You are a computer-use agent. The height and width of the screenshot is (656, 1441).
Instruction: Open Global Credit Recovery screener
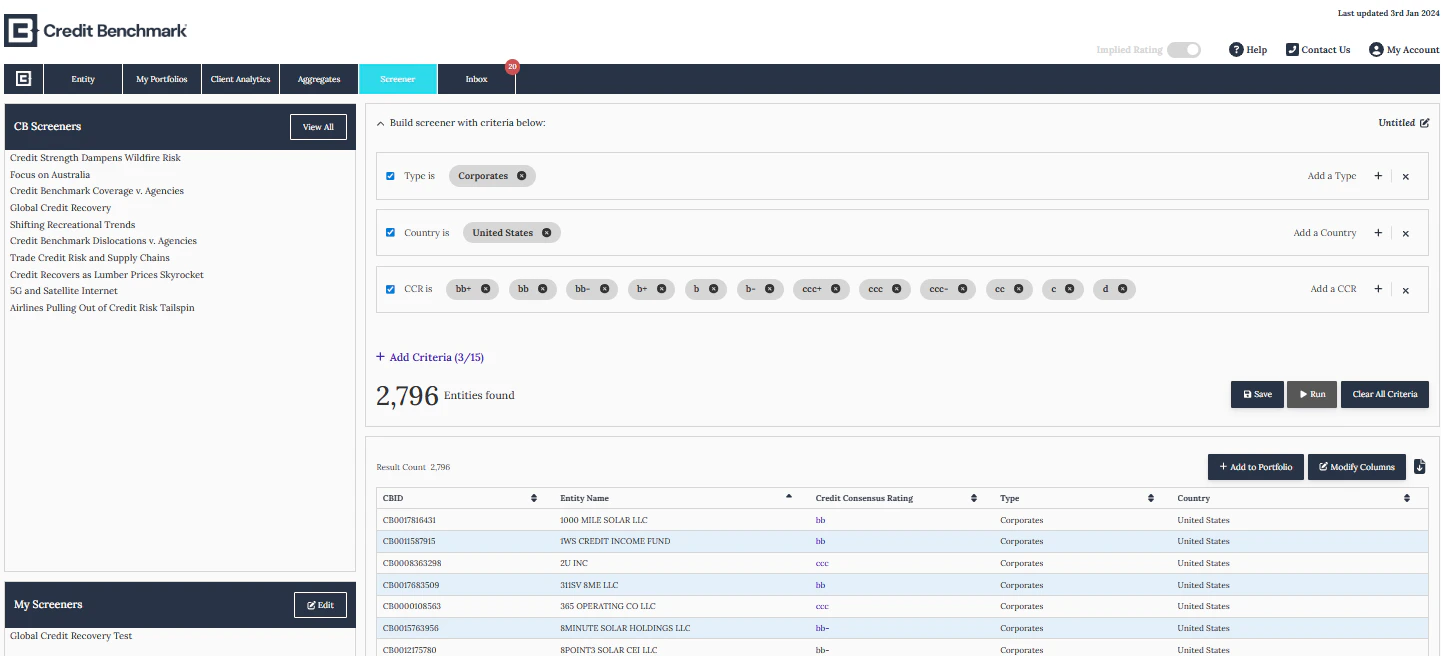coord(60,208)
